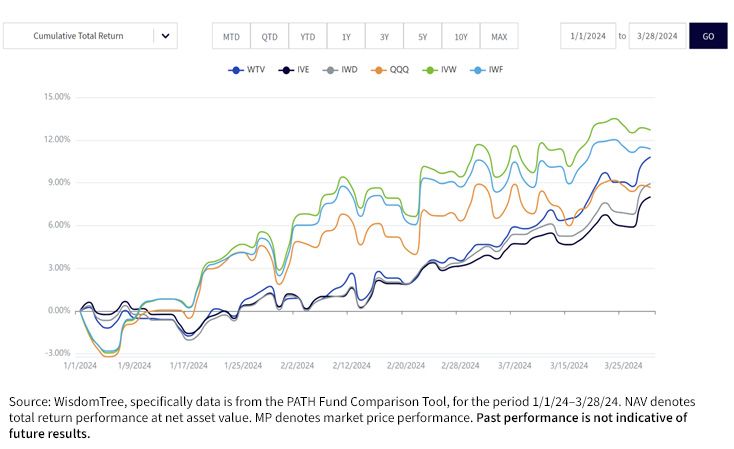Screen dimensions: 734x449
Task: Click the start date field 1/1/2024
Action: point(588,36)
